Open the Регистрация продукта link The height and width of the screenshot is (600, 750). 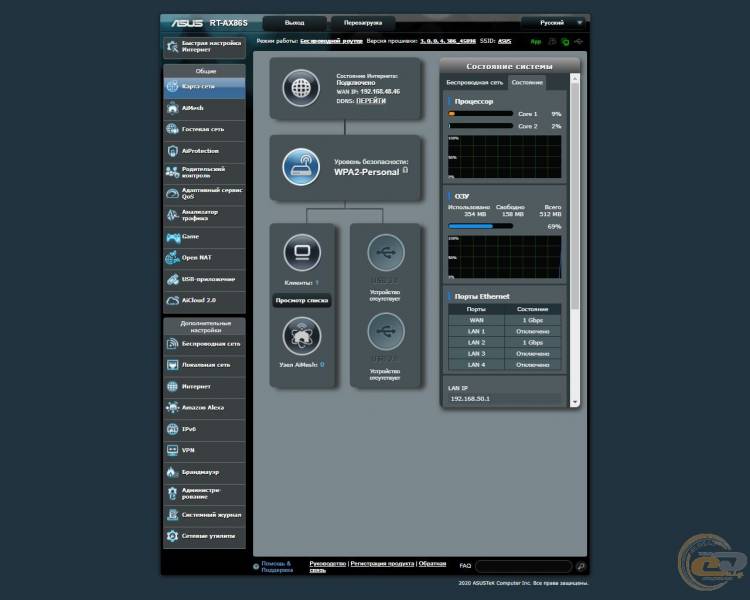click(x=382, y=564)
